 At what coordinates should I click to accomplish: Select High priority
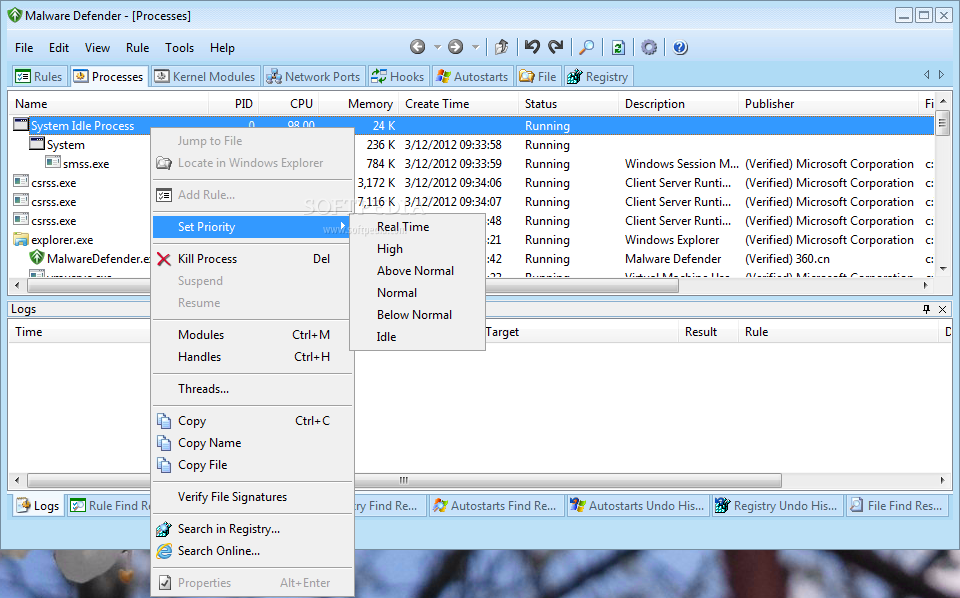coord(418,249)
